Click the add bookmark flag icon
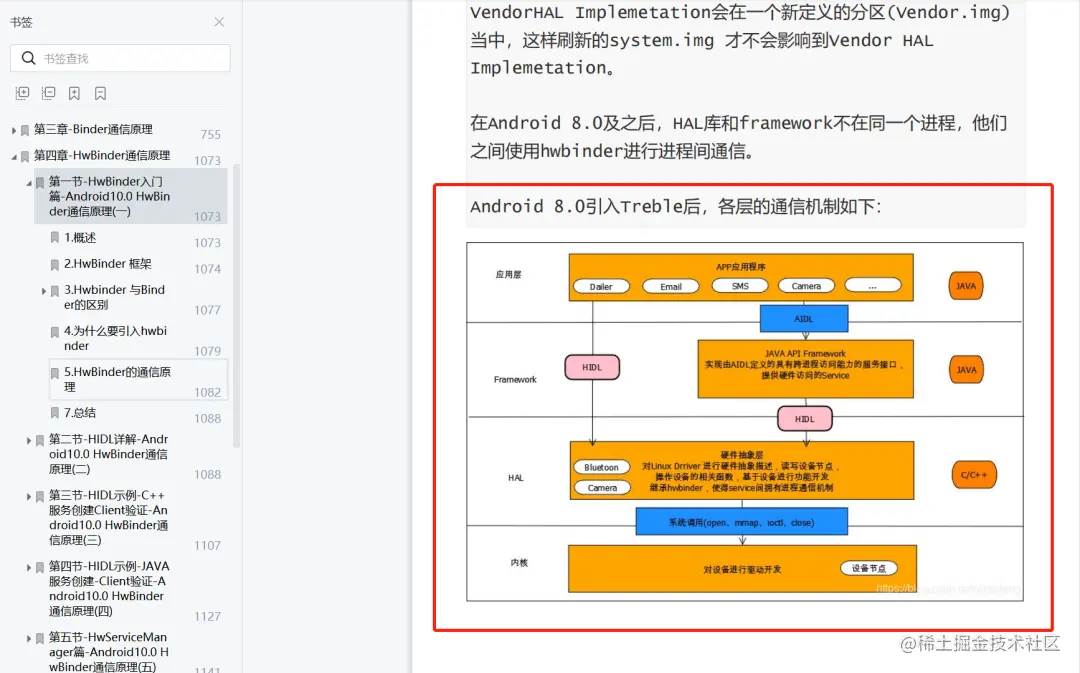The image size is (1080, 673). tap(73, 93)
